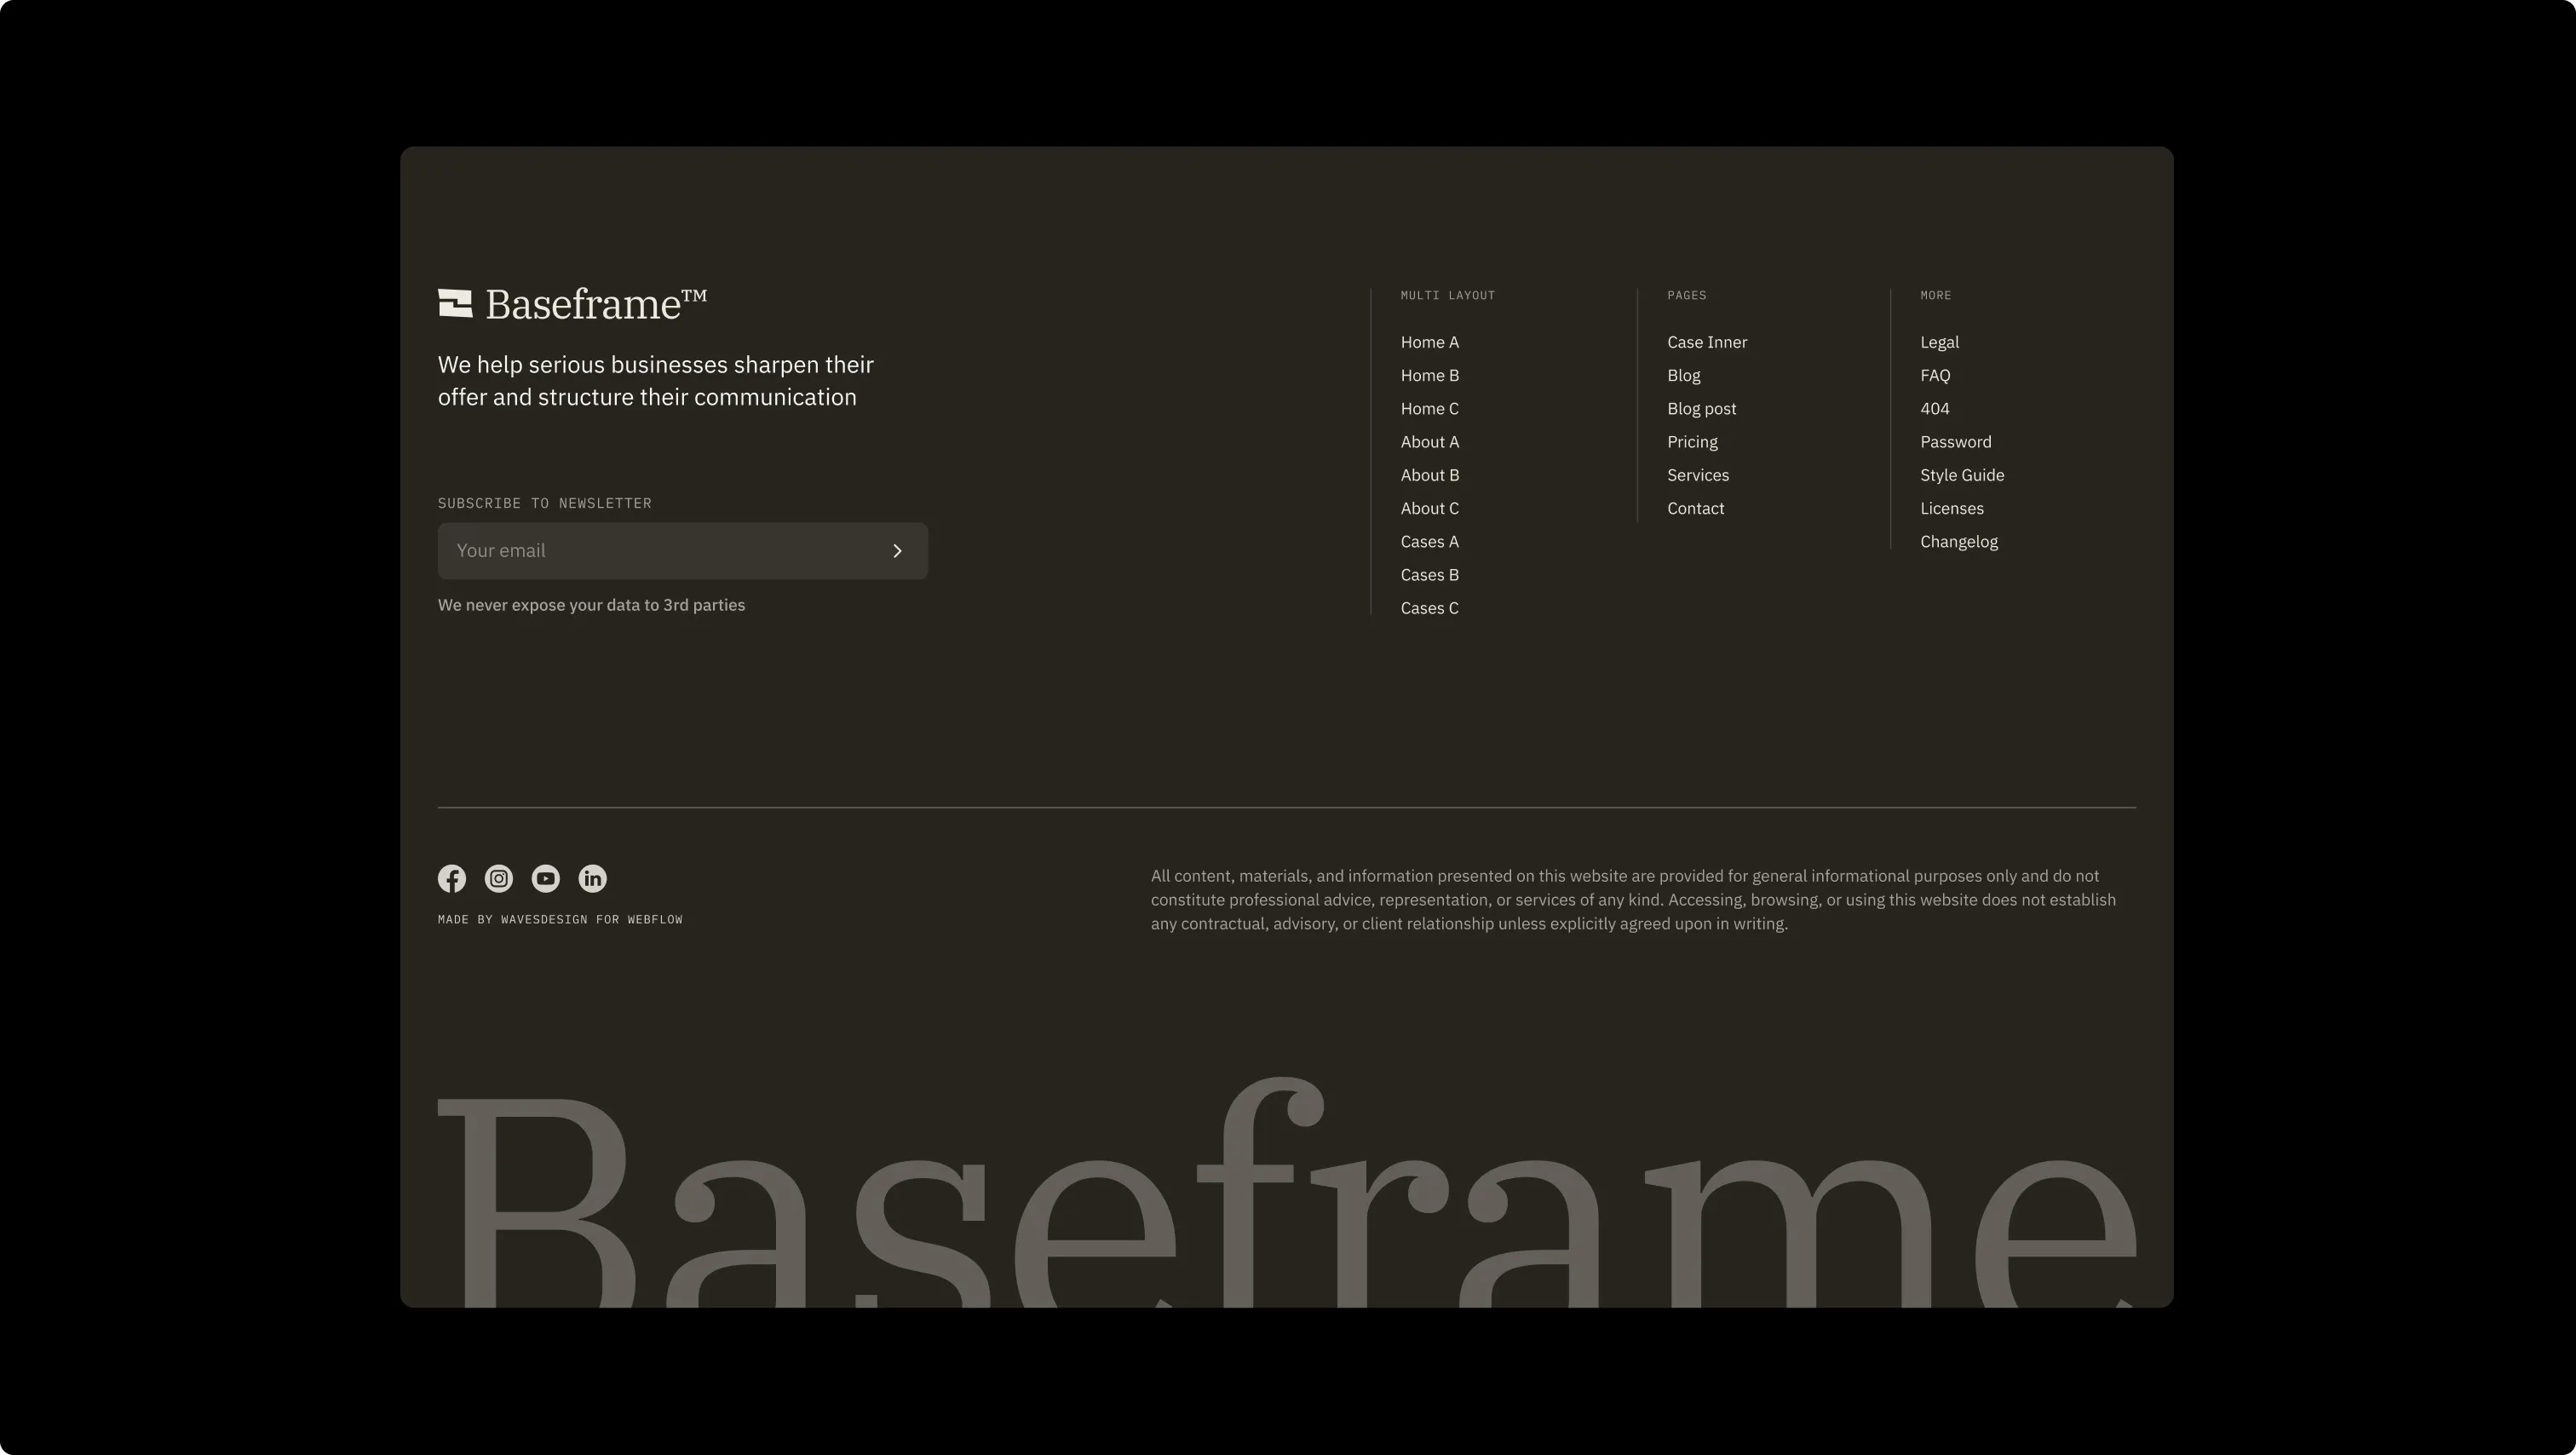
Task: Open the Changelog link
Action: click(1959, 541)
